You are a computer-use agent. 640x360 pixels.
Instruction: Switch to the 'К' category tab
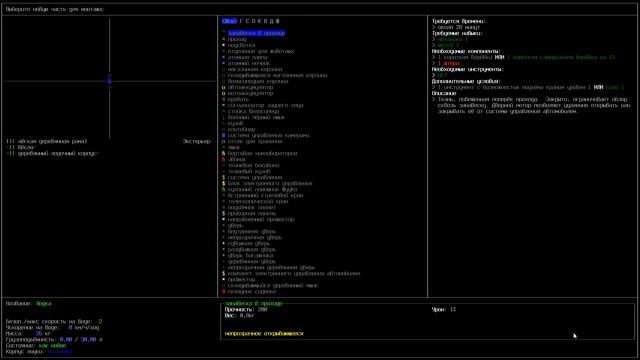click(x=260, y=21)
